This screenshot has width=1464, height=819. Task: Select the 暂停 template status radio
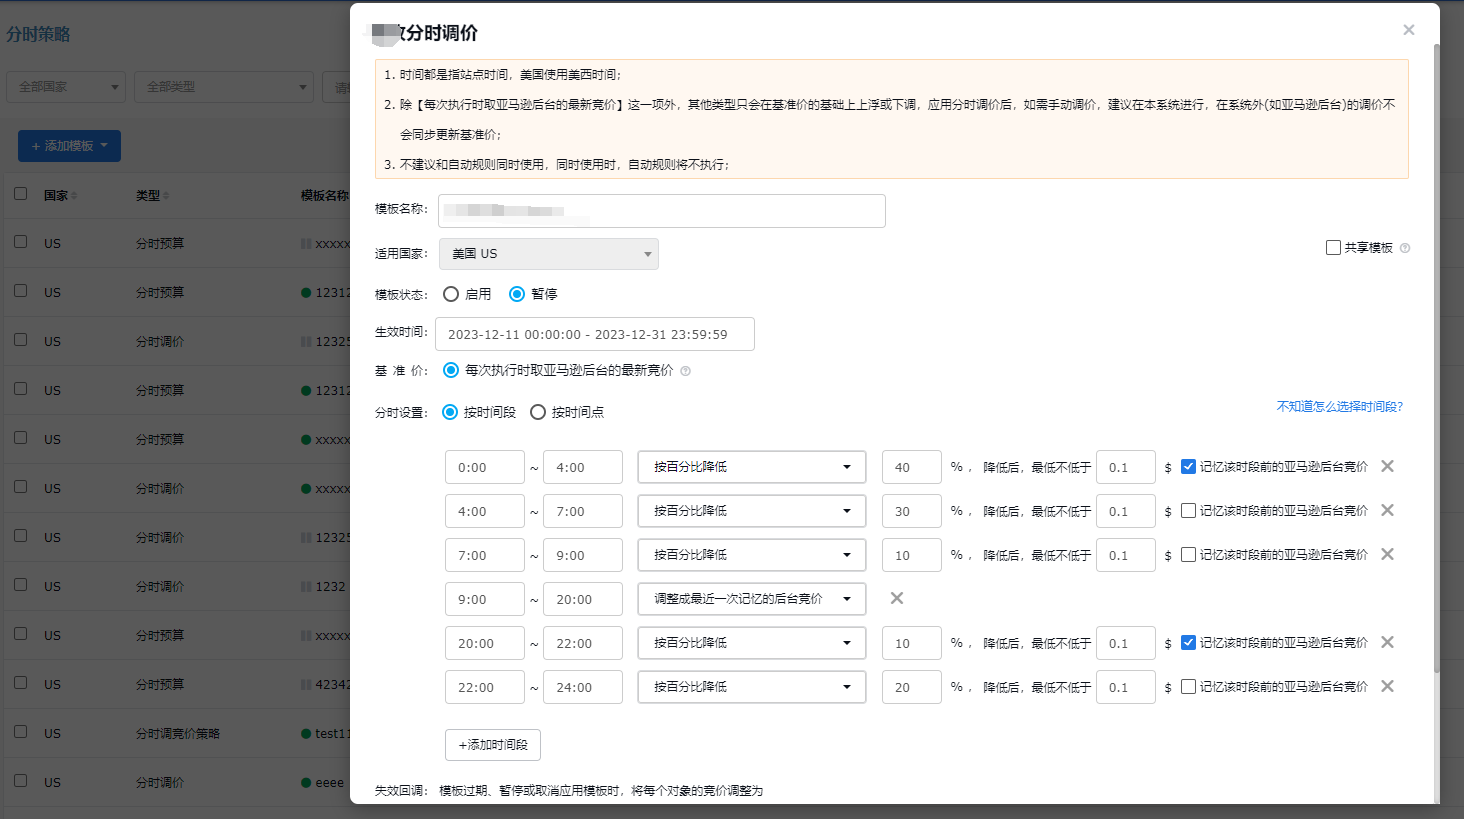click(517, 294)
